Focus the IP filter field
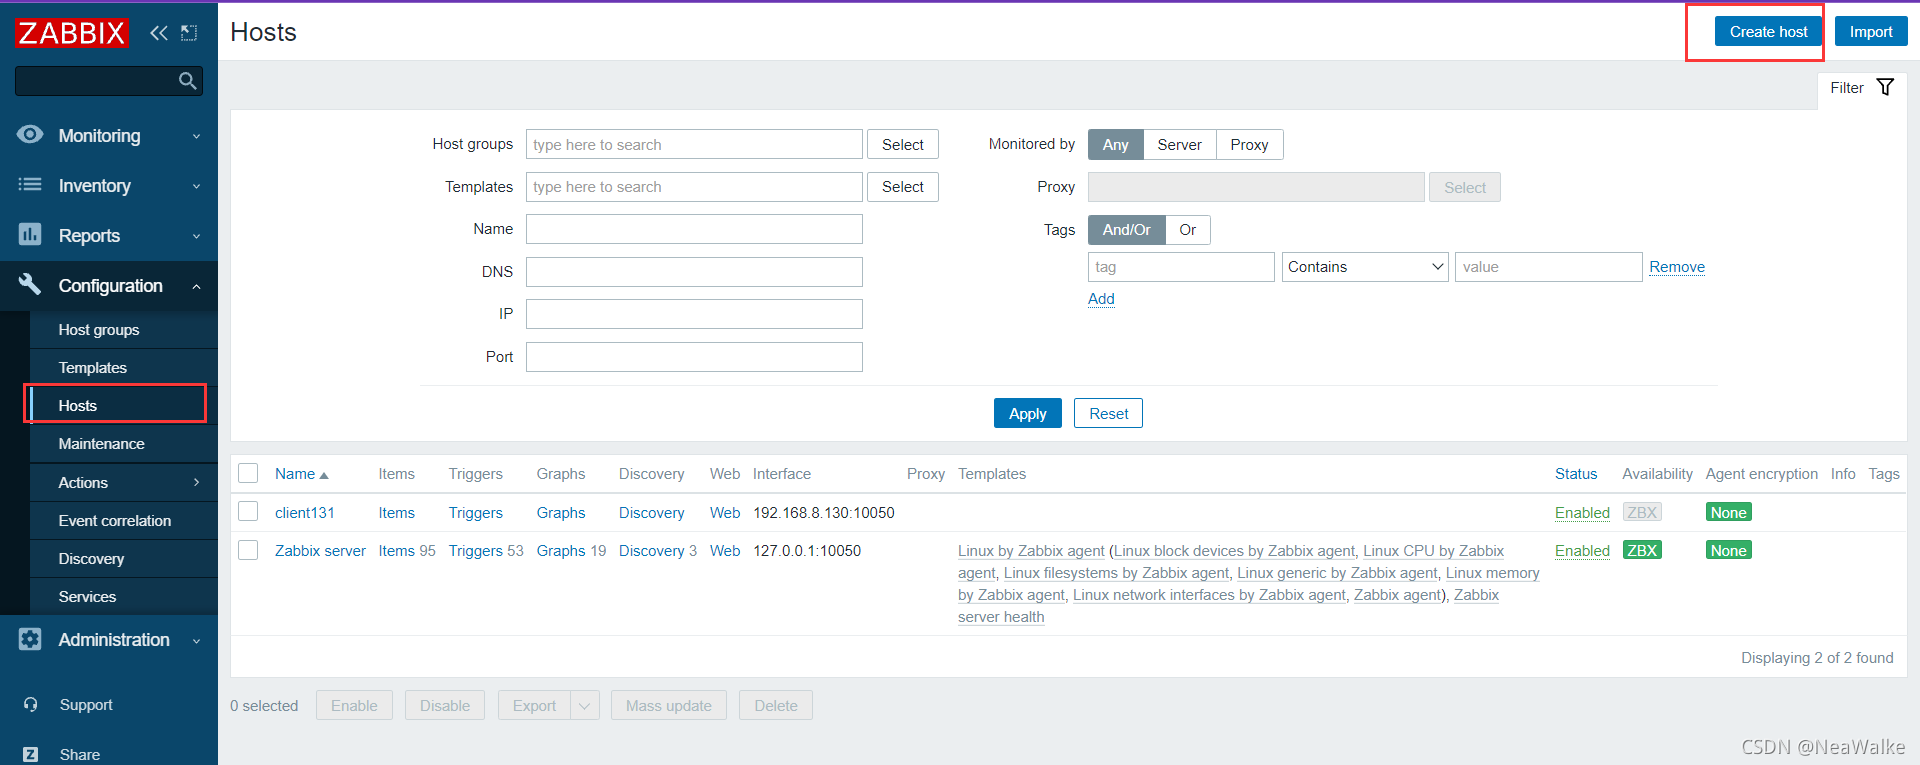 (x=694, y=314)
